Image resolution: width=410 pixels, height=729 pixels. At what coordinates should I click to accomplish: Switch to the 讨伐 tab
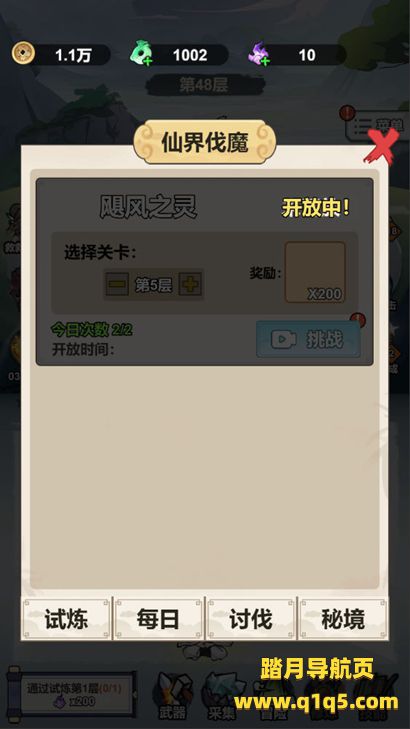251,619
